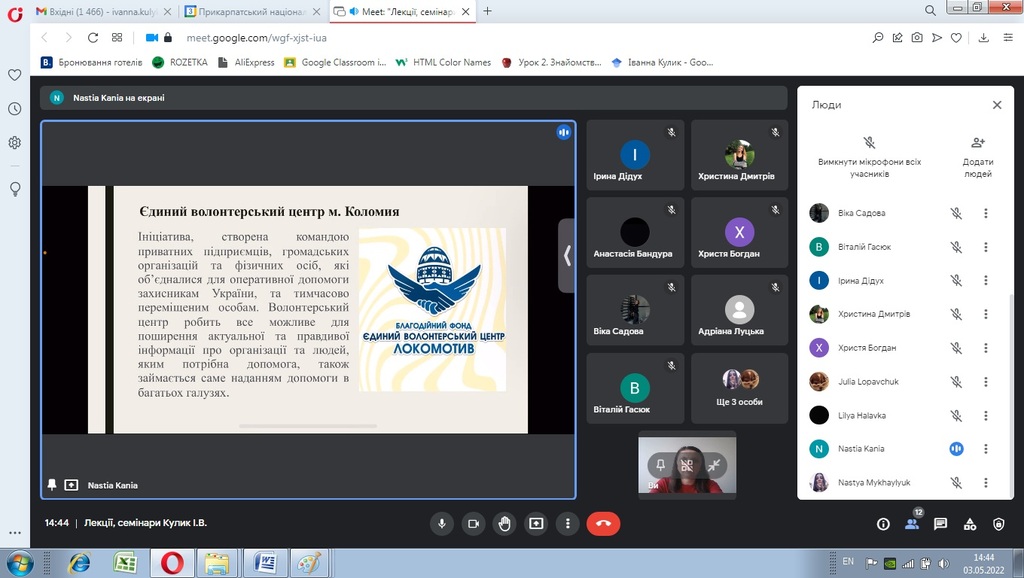The image size is (1024, 578).
Task: Toggle your microphone in the call bar
Action: coord(441,523)
